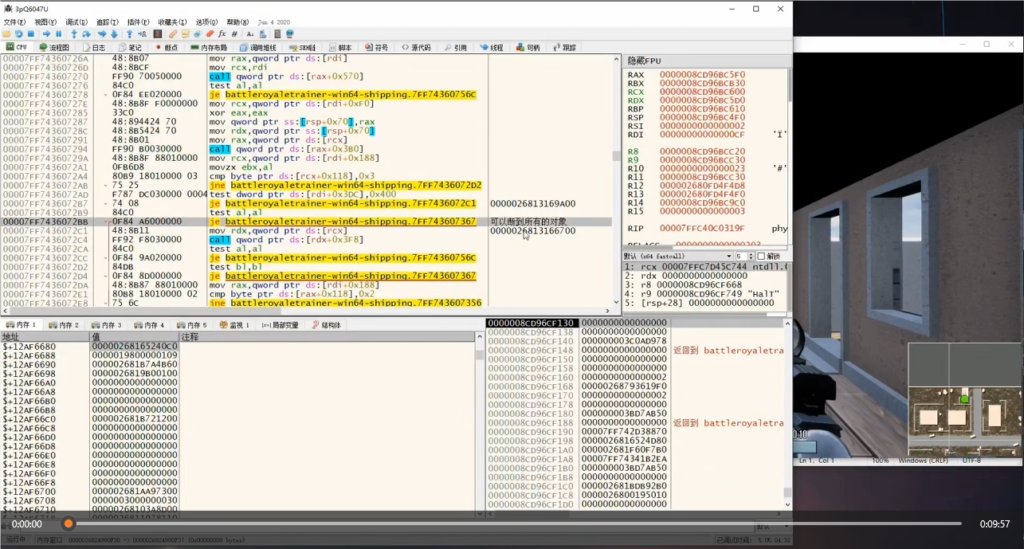Switch to the 断点 breakpoints tab
The height and width of the screenshot is (549, 1024).
[166, 47]
